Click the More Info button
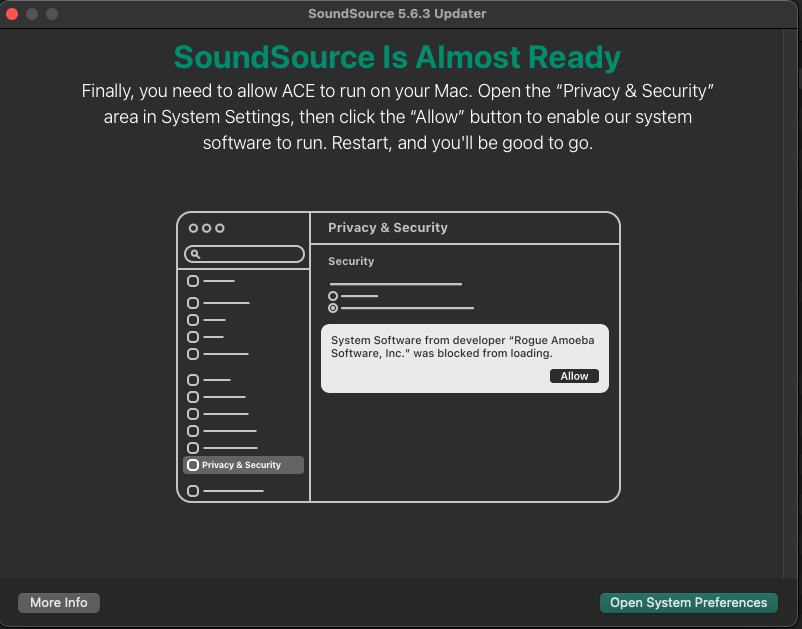Image resolution: width=802 pixels, height=629 pixels. click(x=59, y=602)
